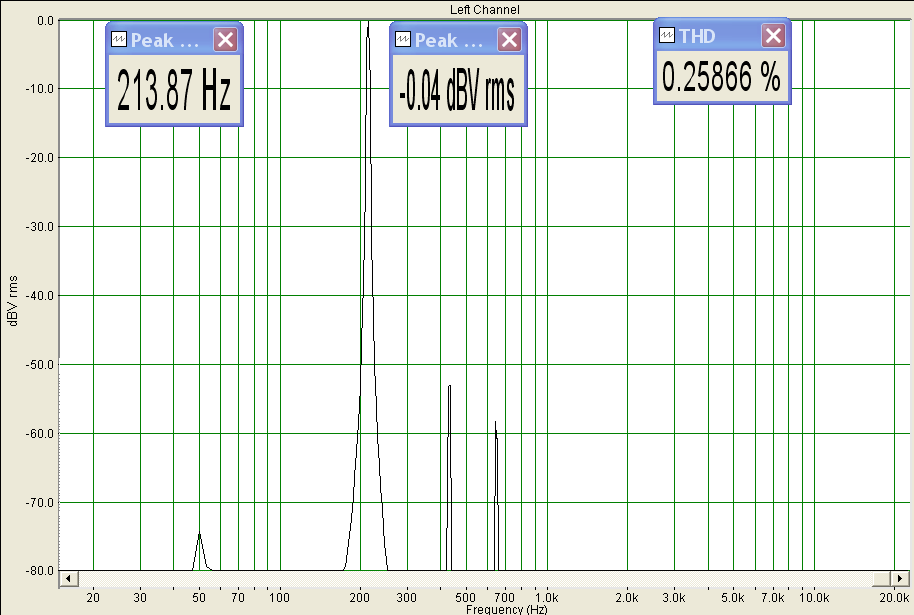
Task: Click the 2.0k frequency axis tick label
Action: 627,598
